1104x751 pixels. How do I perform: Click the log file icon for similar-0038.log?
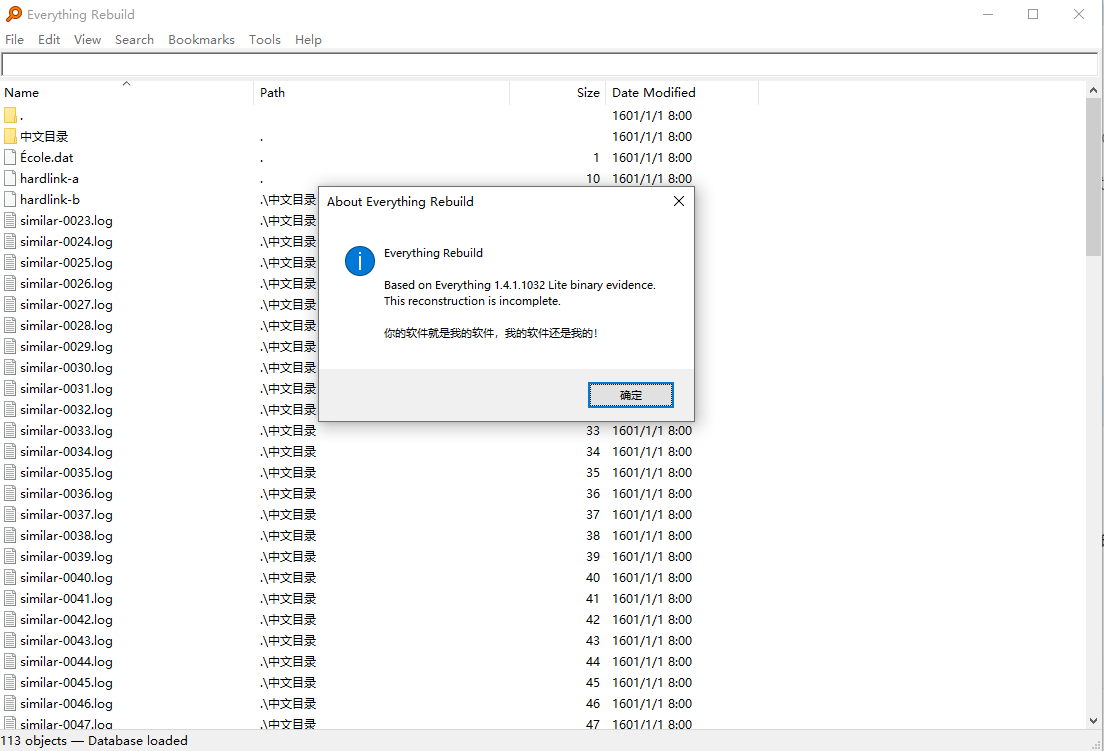point(10,536)
